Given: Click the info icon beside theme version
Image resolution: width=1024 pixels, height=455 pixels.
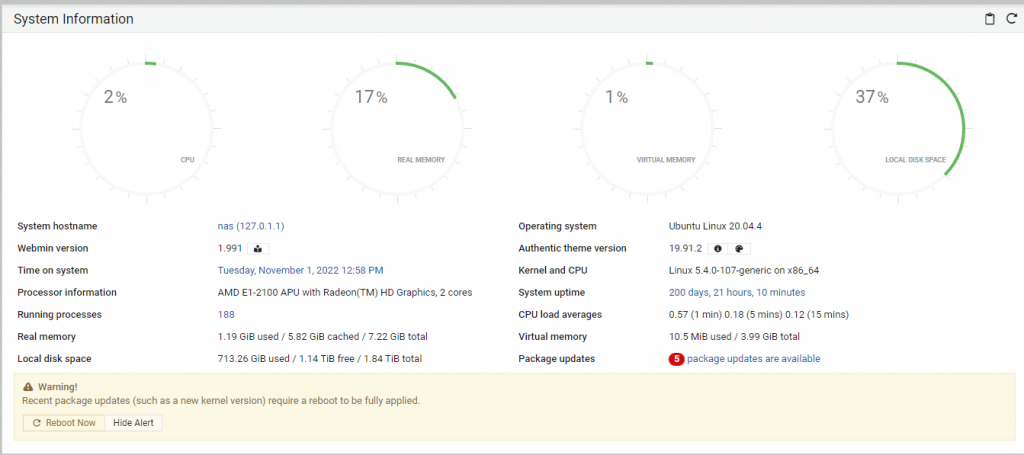Looking at the screenshot, I should tap(718, 248).
